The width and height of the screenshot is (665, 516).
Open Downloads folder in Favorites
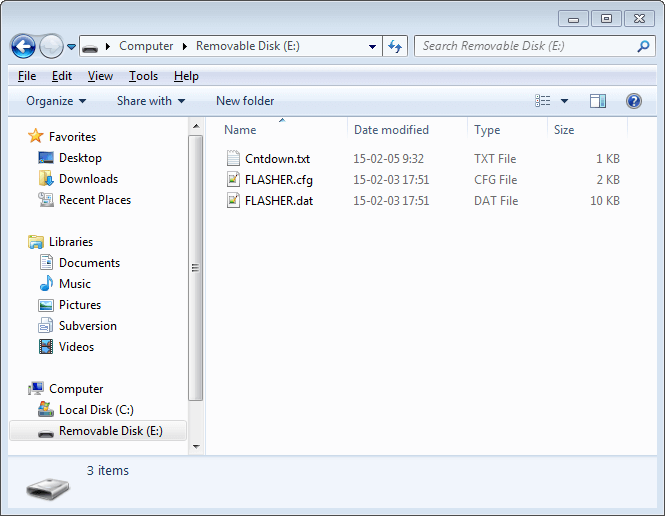point(88,179)
